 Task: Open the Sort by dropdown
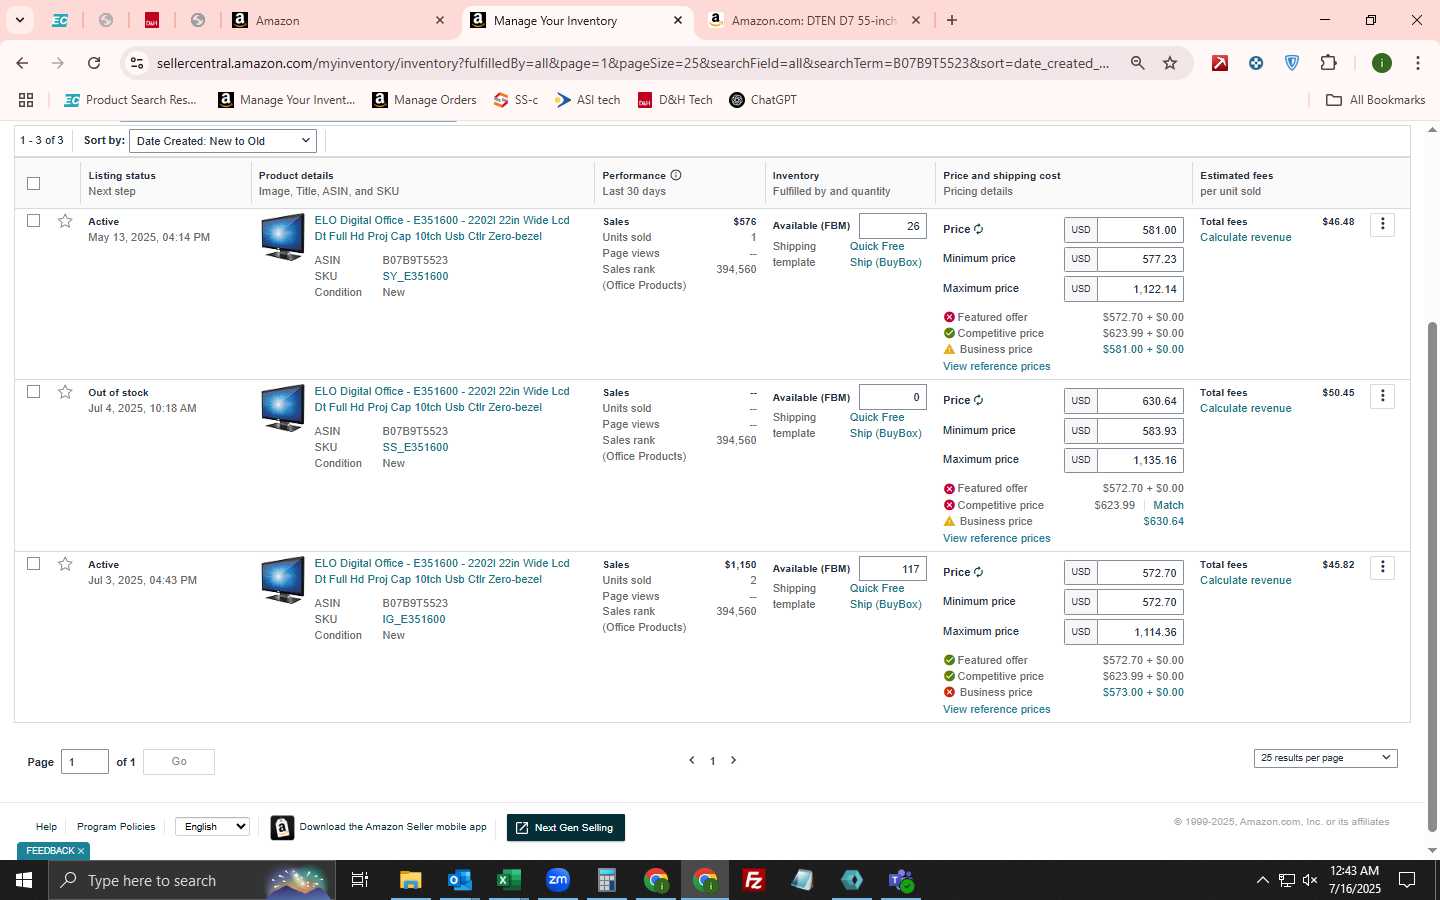pyautogui.click(x=223, y=141)
